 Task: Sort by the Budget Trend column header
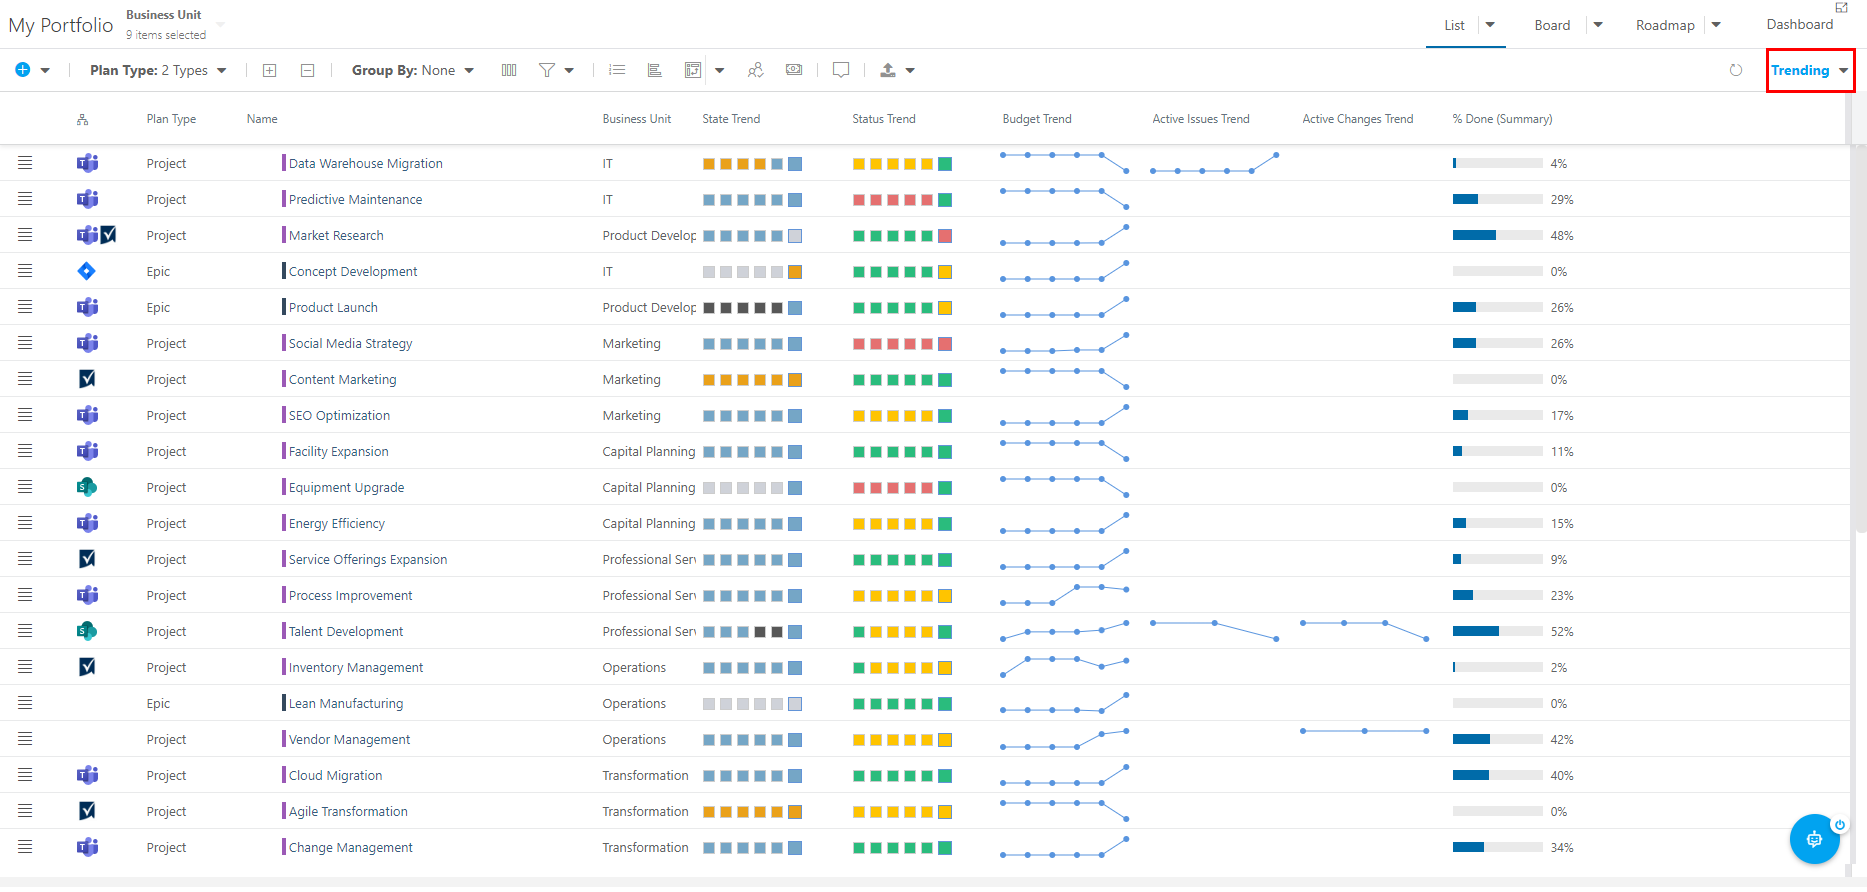click(1037, 119)
